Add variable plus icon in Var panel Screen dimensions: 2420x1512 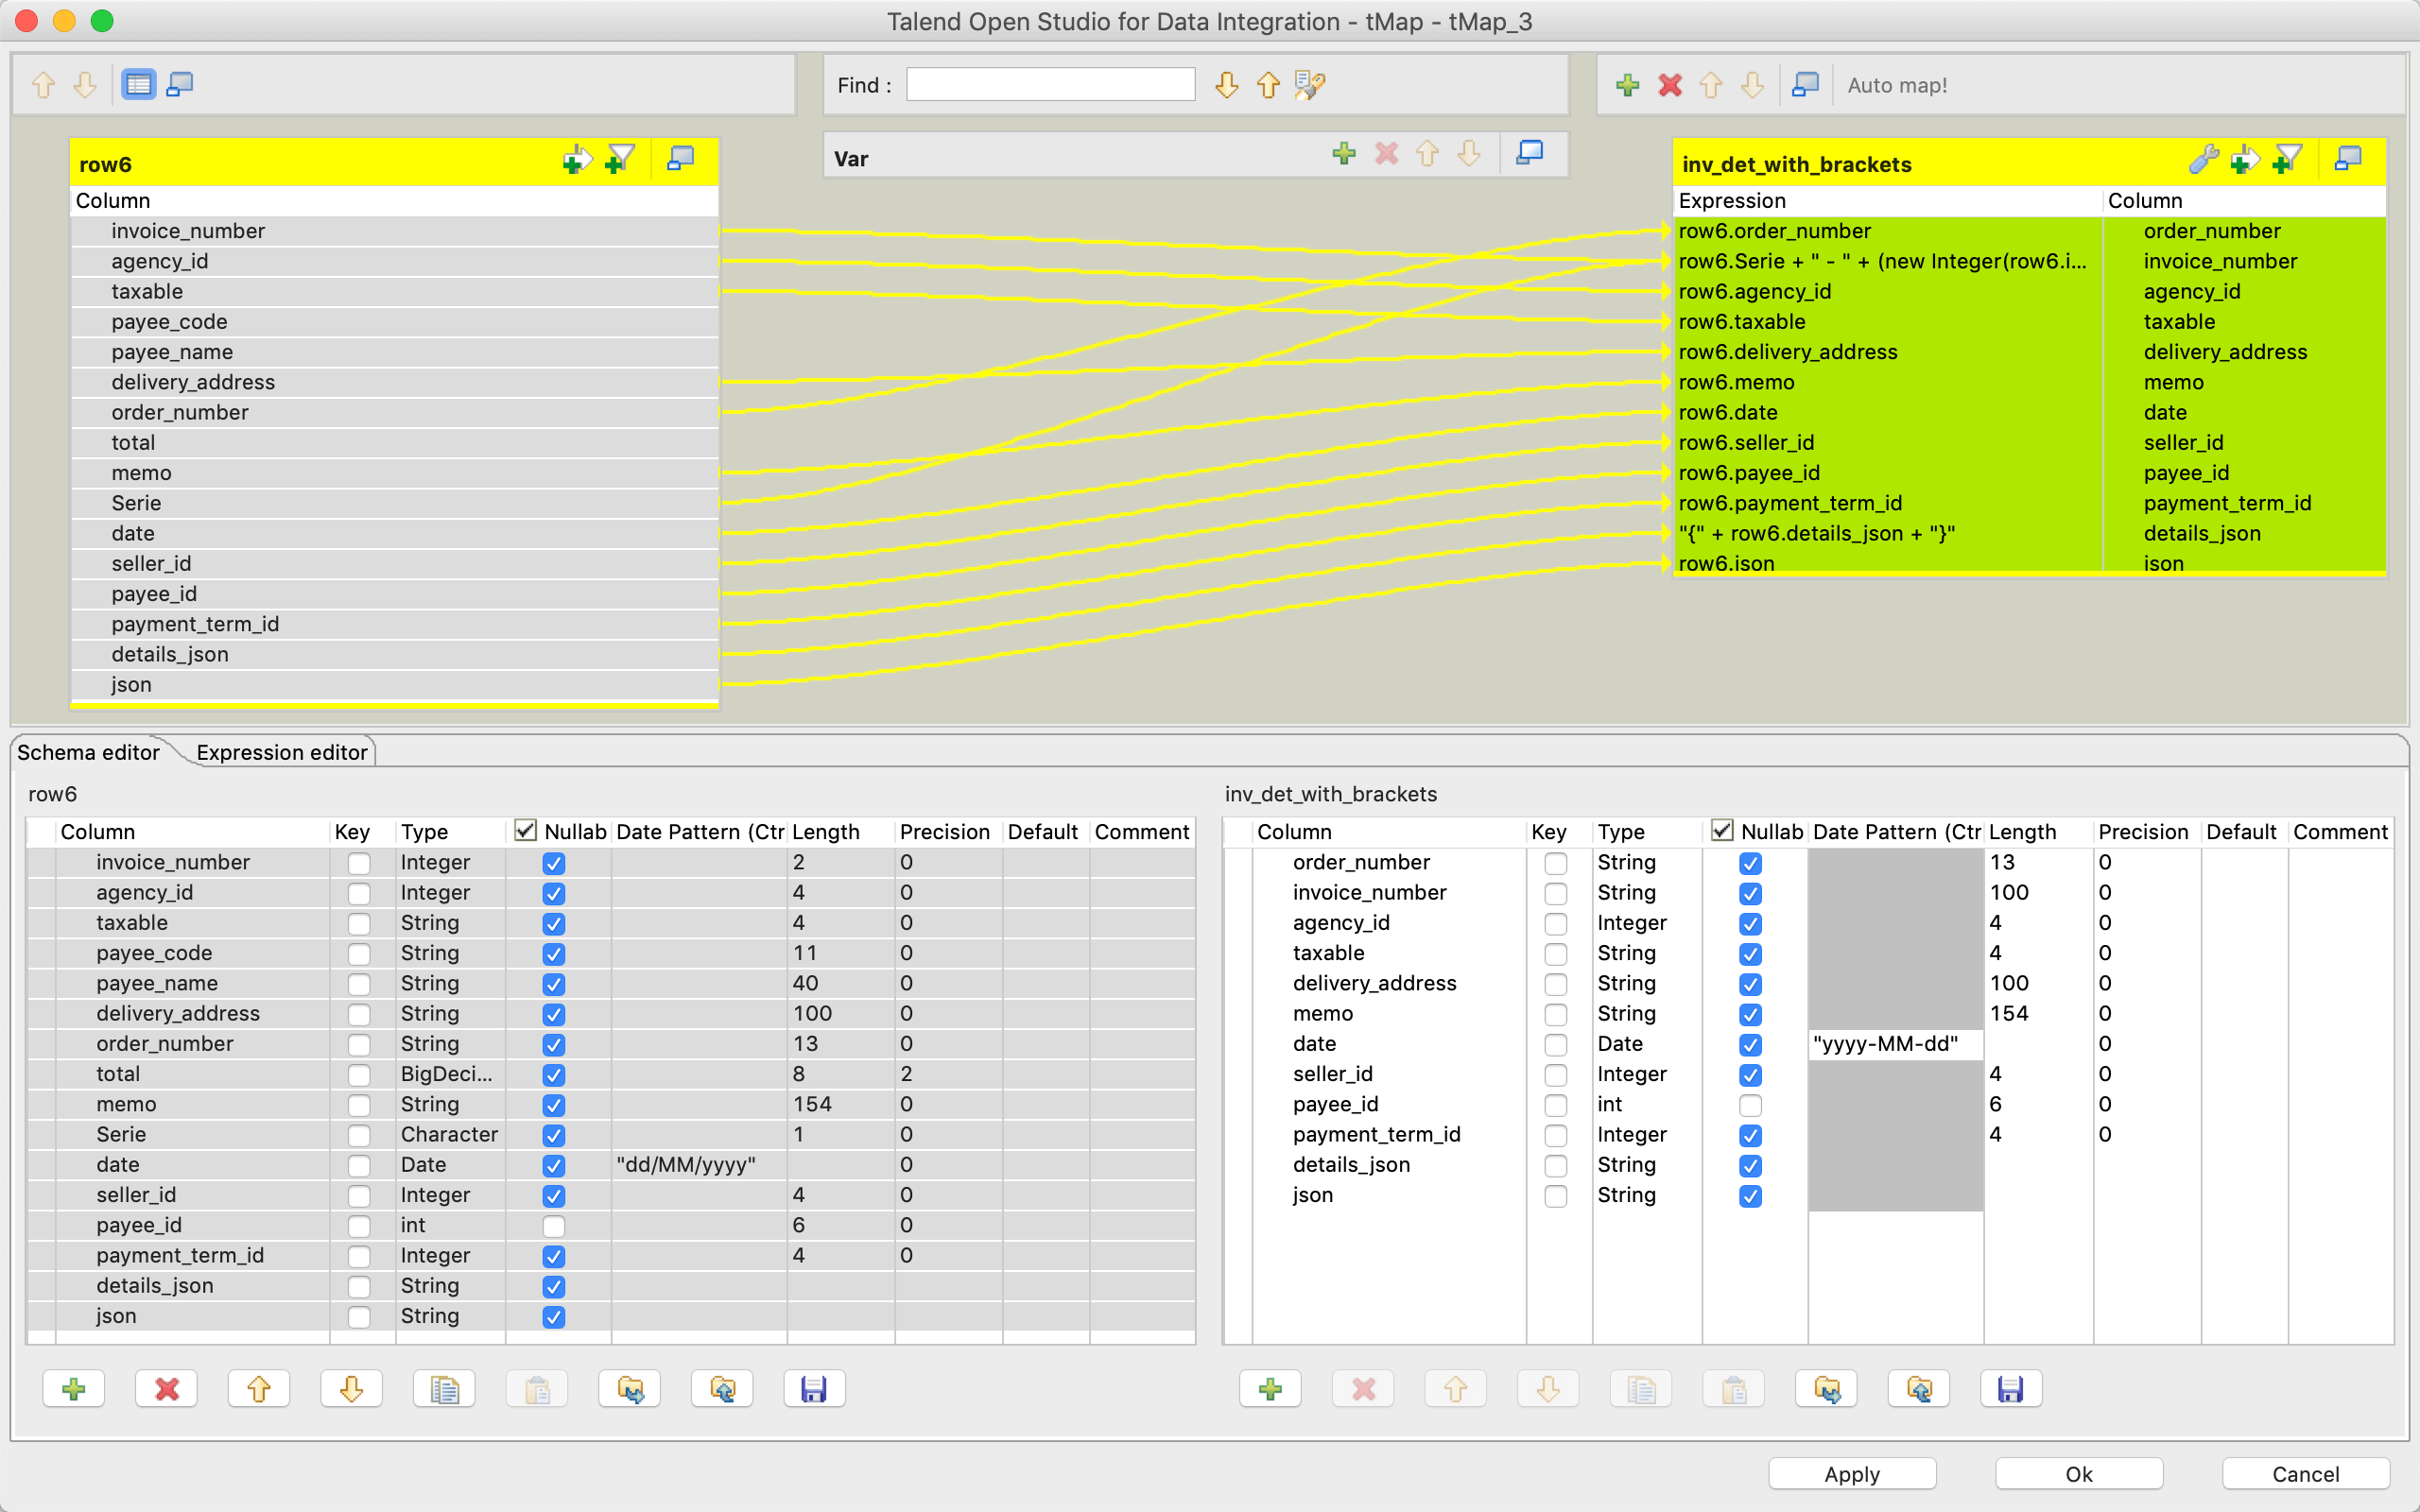[1344, 153]
